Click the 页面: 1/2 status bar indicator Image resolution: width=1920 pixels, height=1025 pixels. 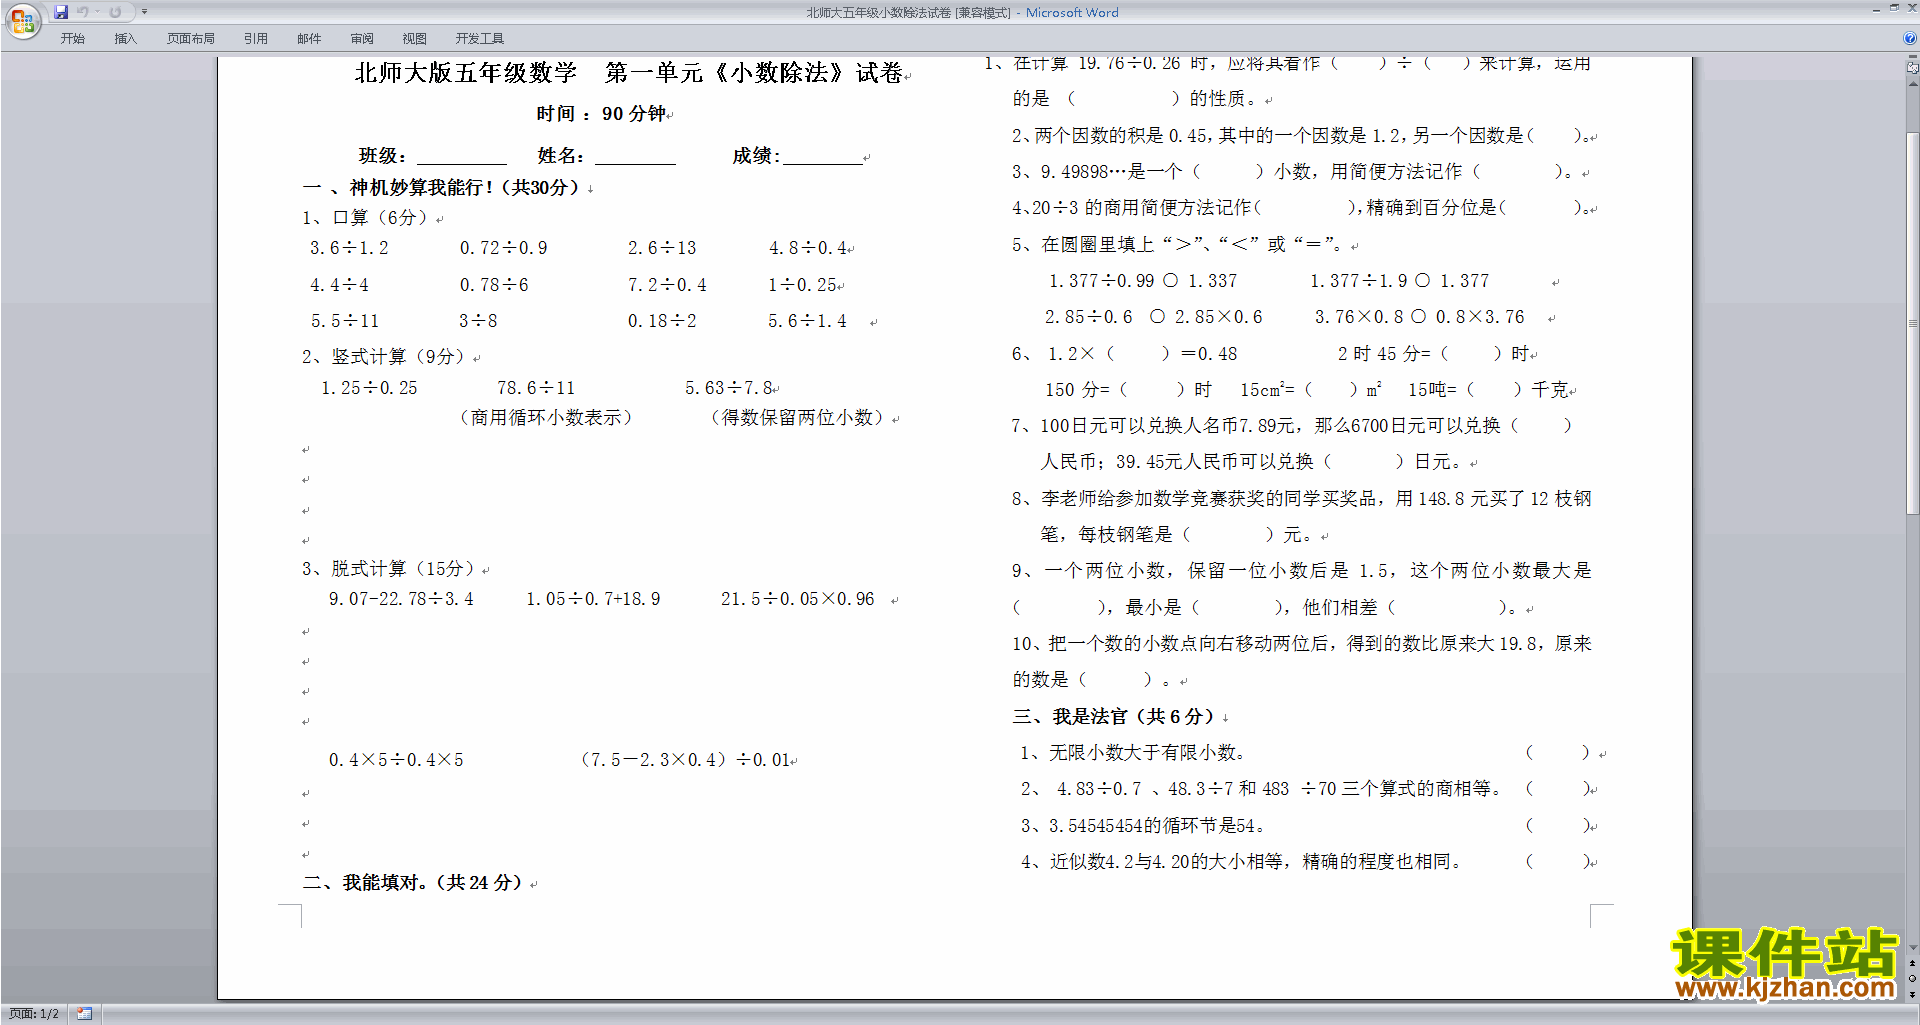pos(34,1014)
